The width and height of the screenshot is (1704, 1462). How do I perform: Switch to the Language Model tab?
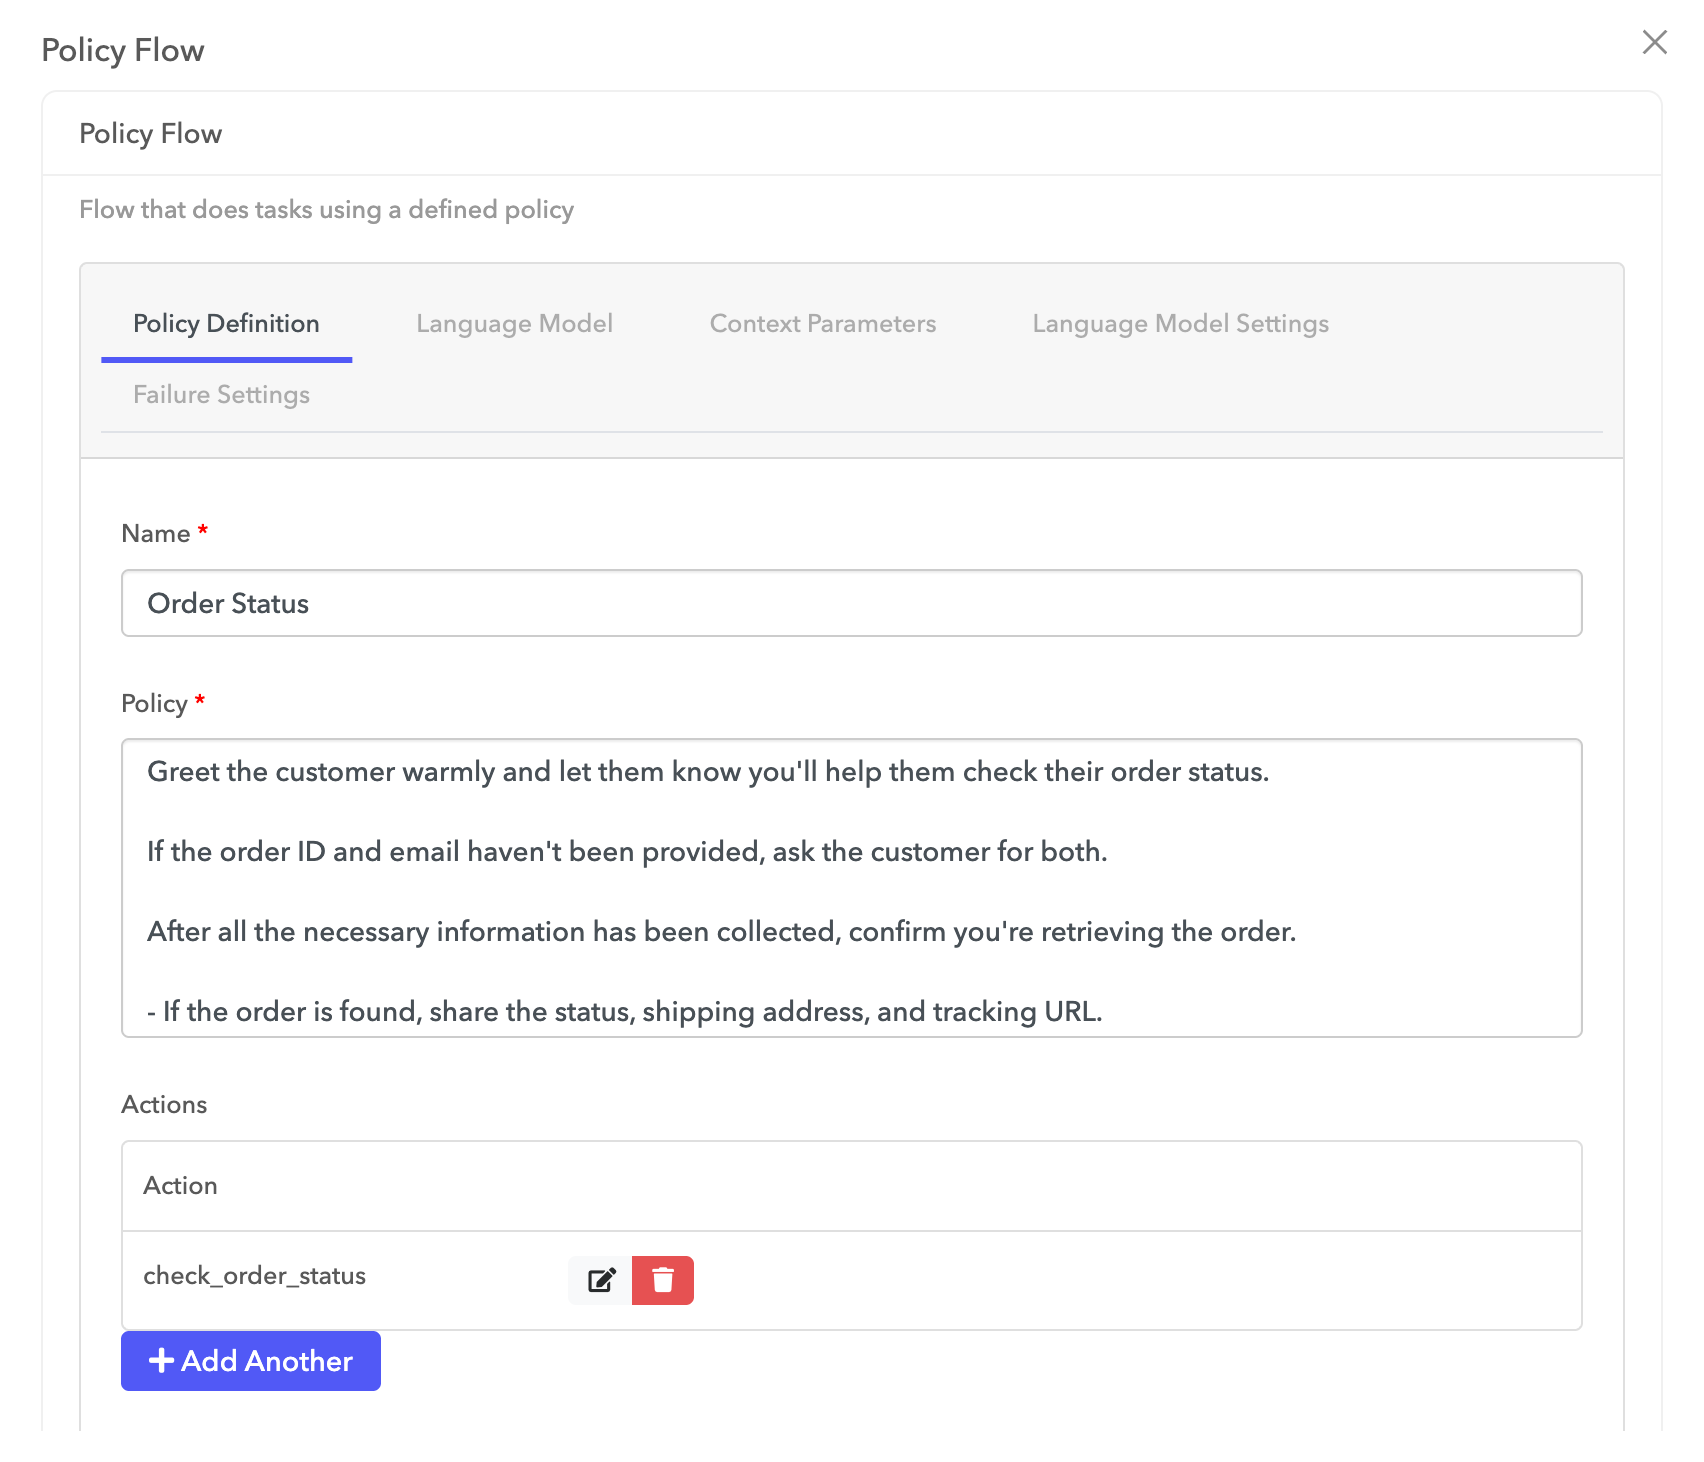click(514, 324)
